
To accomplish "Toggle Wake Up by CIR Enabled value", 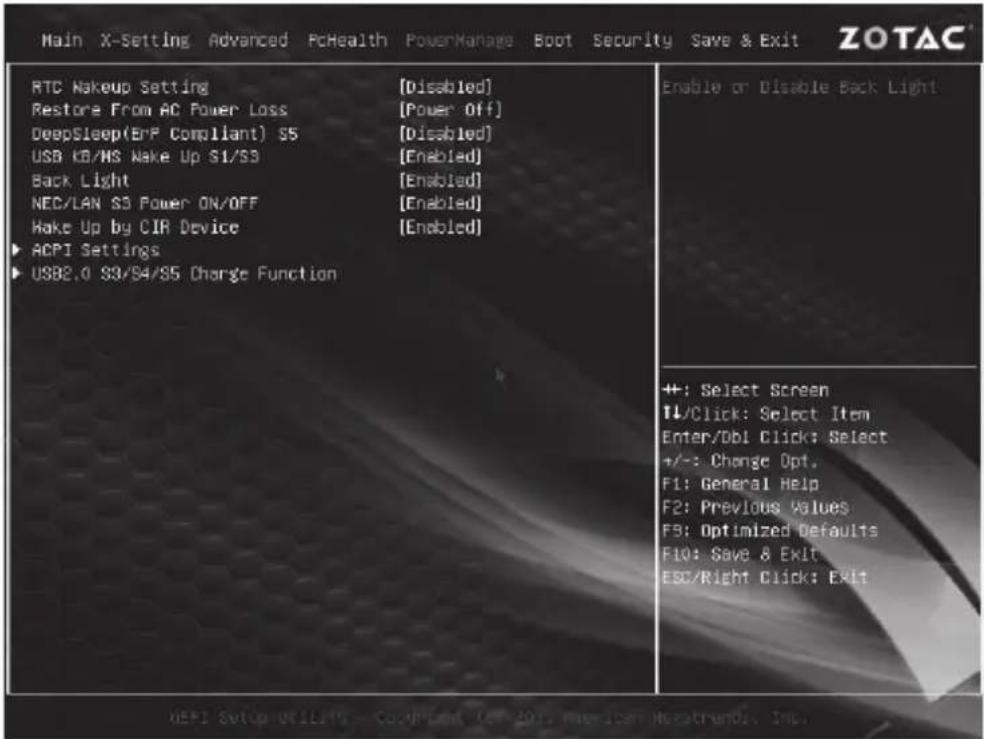I will [x=441, y=227].
